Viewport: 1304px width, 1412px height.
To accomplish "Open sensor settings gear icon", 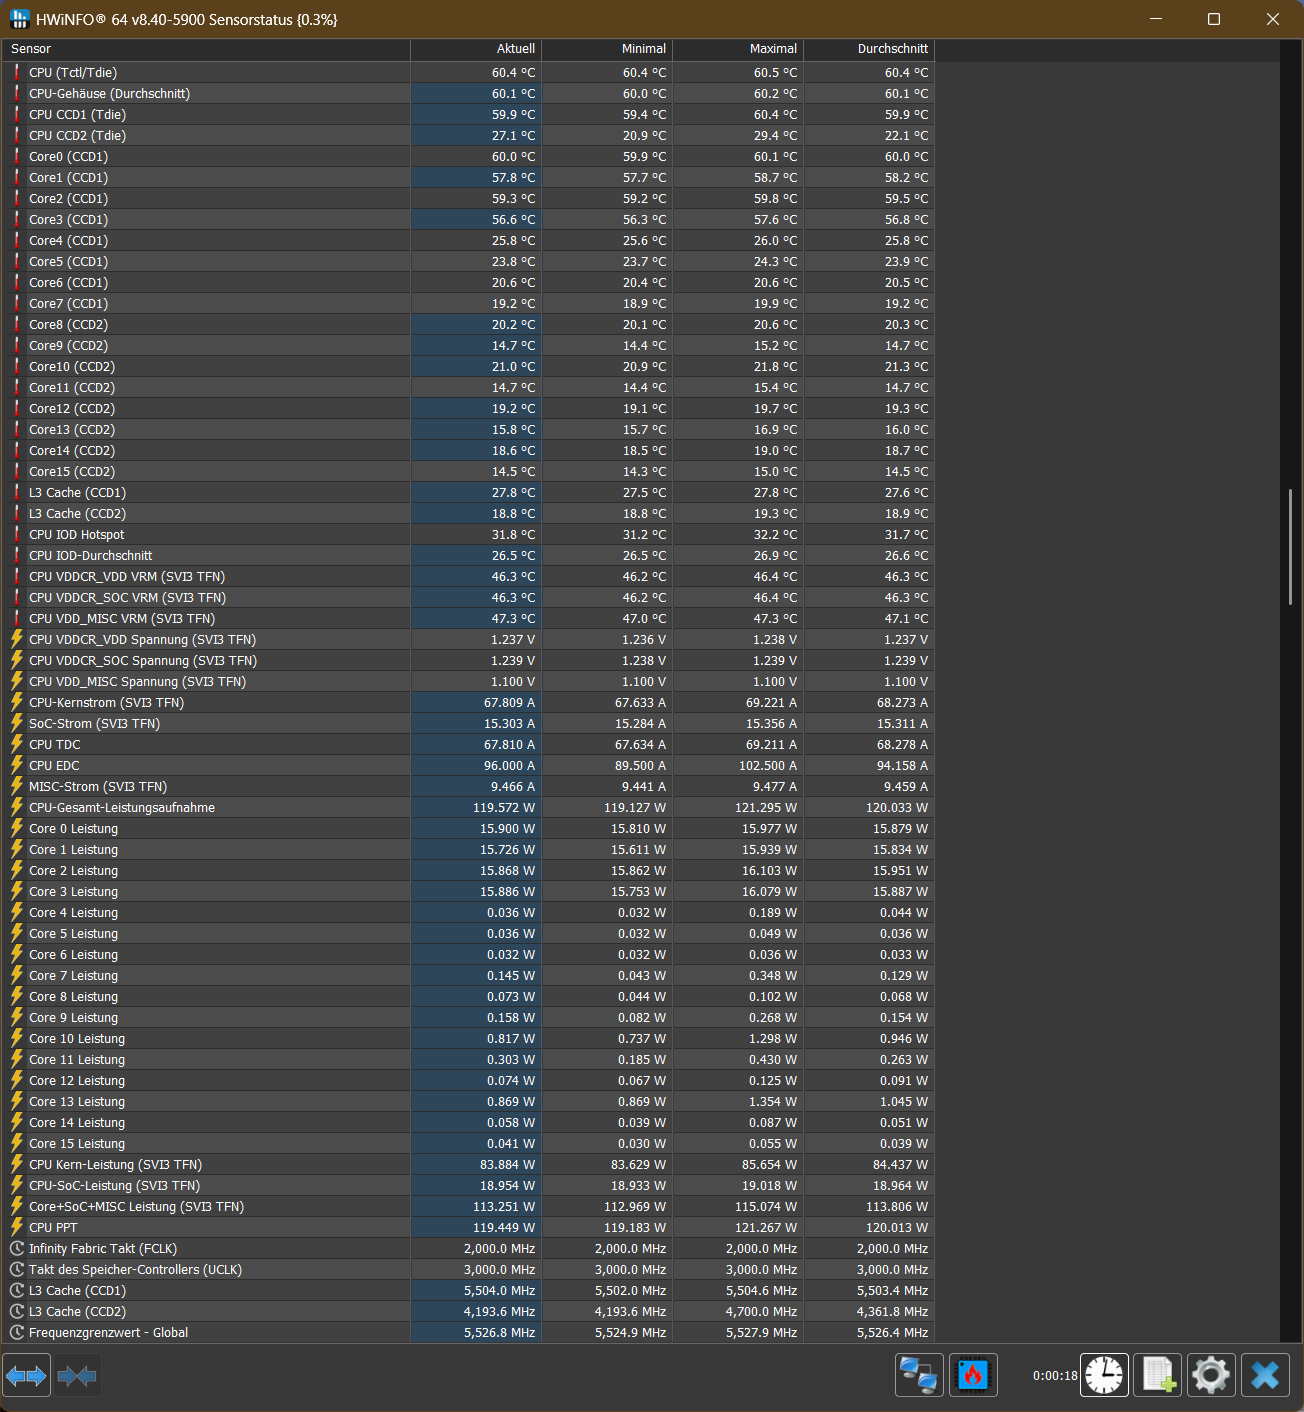I will (1211, 1375).
